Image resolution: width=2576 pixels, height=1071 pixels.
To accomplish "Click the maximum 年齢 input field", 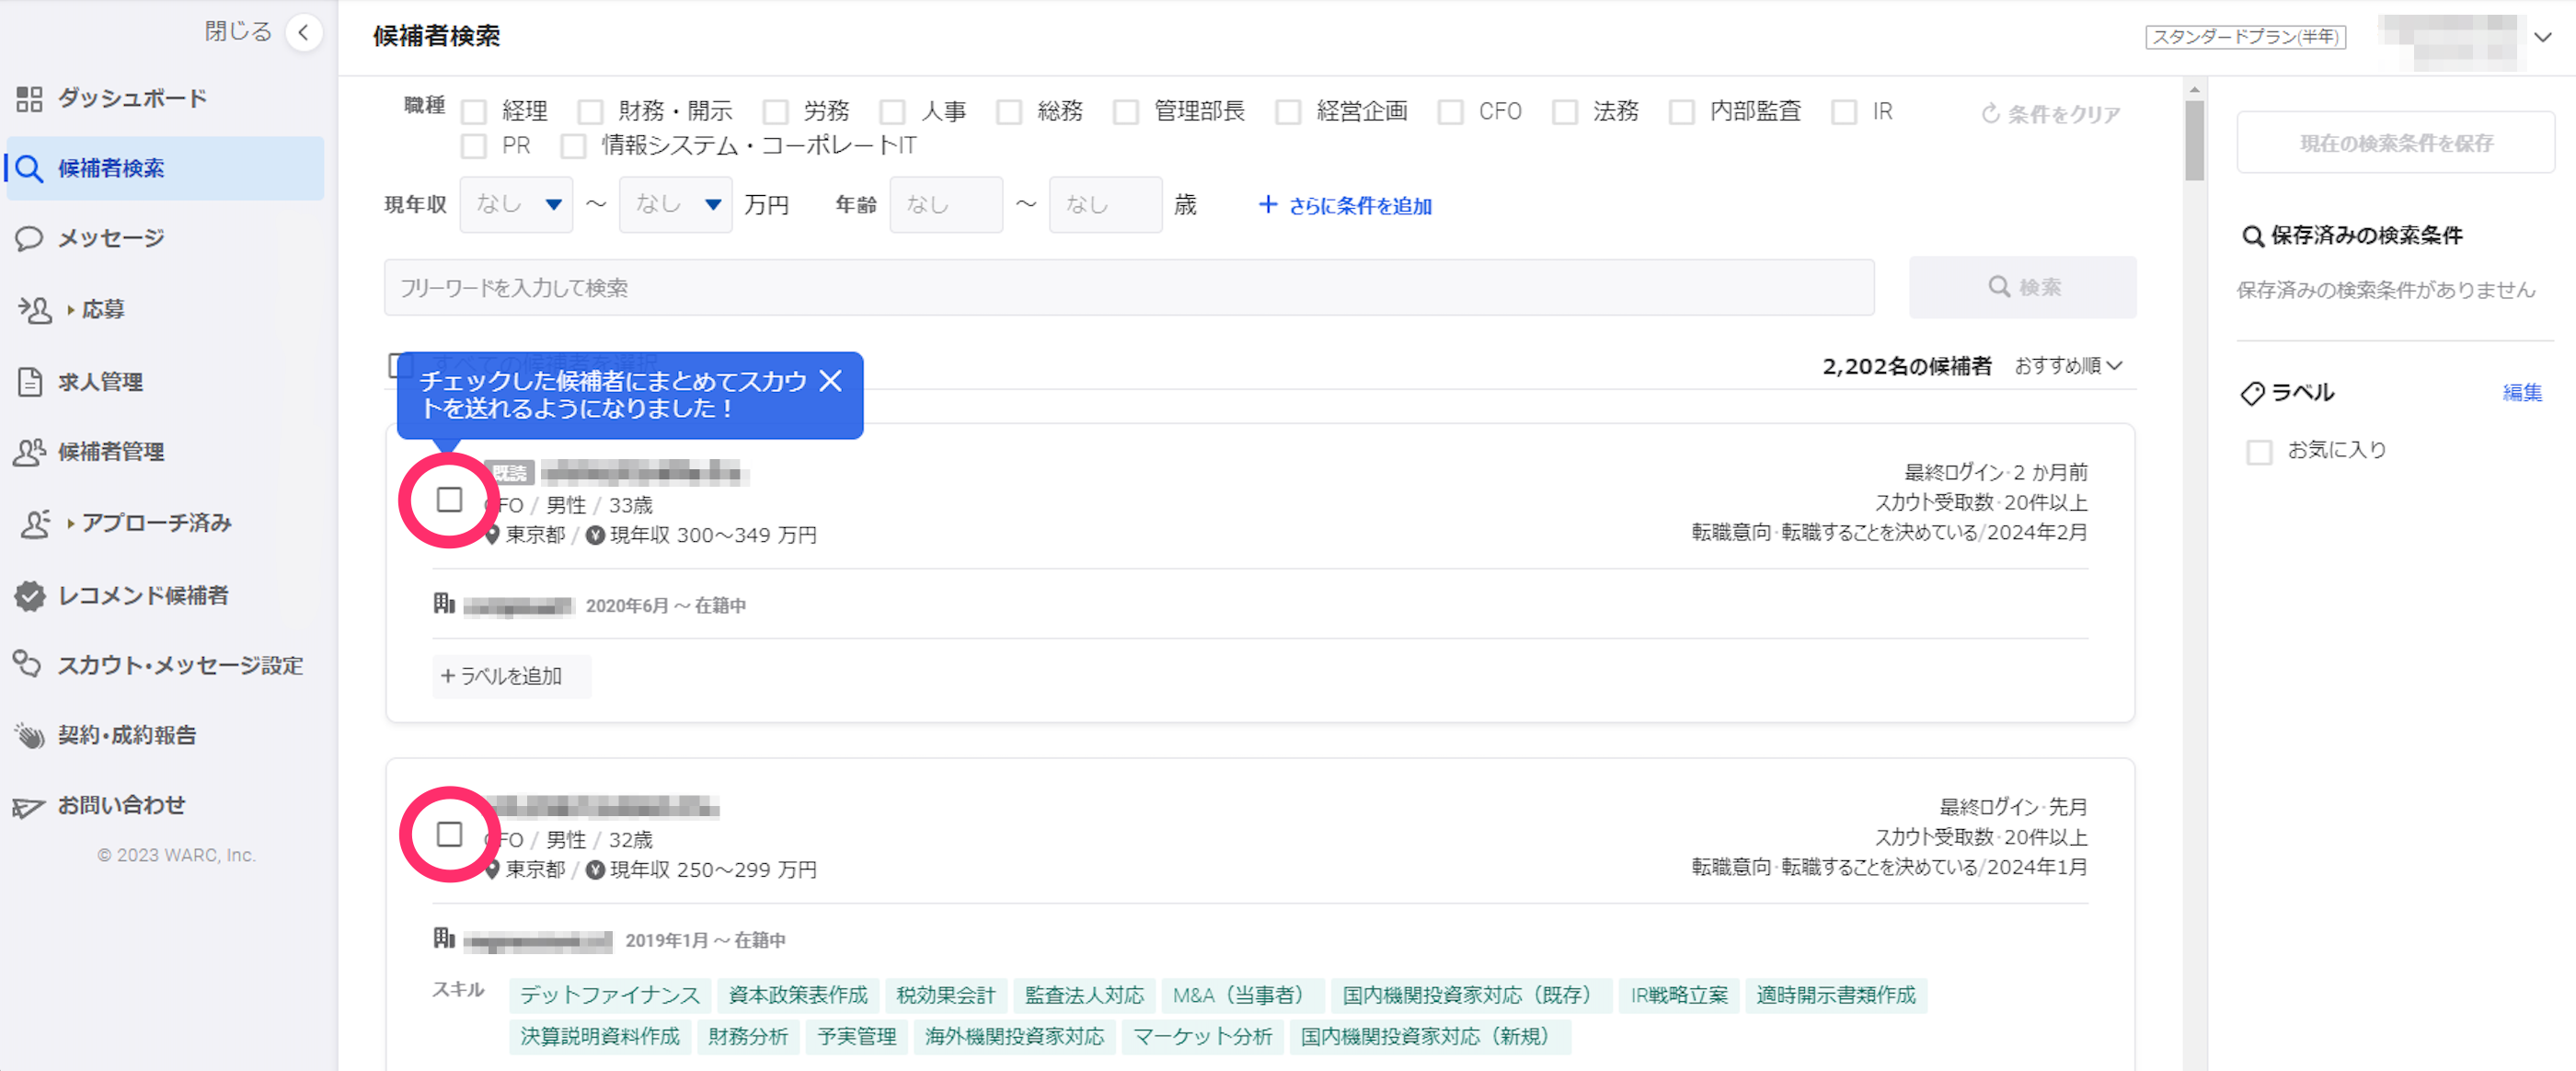I will click(1105, 205).
